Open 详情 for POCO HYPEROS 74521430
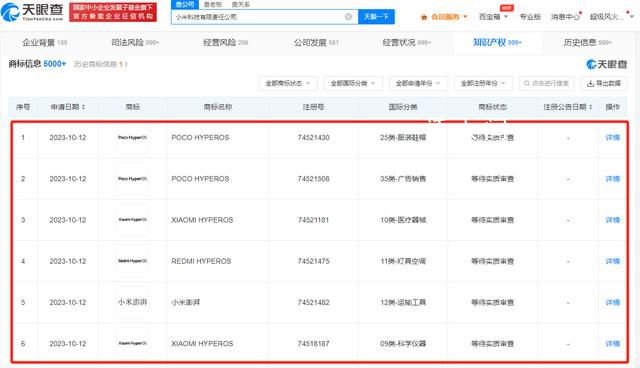 pos(612,137)
